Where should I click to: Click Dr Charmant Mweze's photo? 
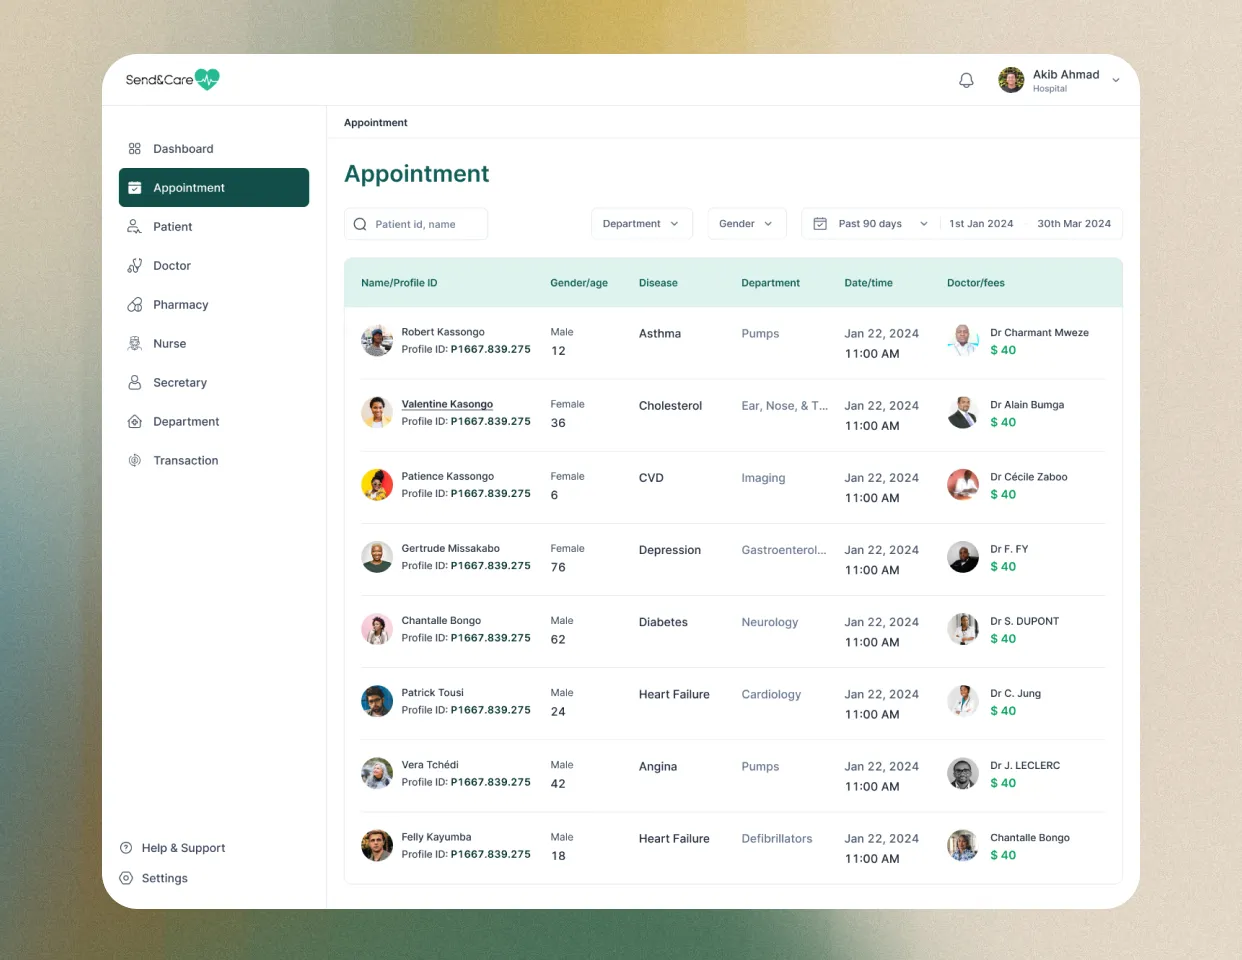click(x=963, y=341)
